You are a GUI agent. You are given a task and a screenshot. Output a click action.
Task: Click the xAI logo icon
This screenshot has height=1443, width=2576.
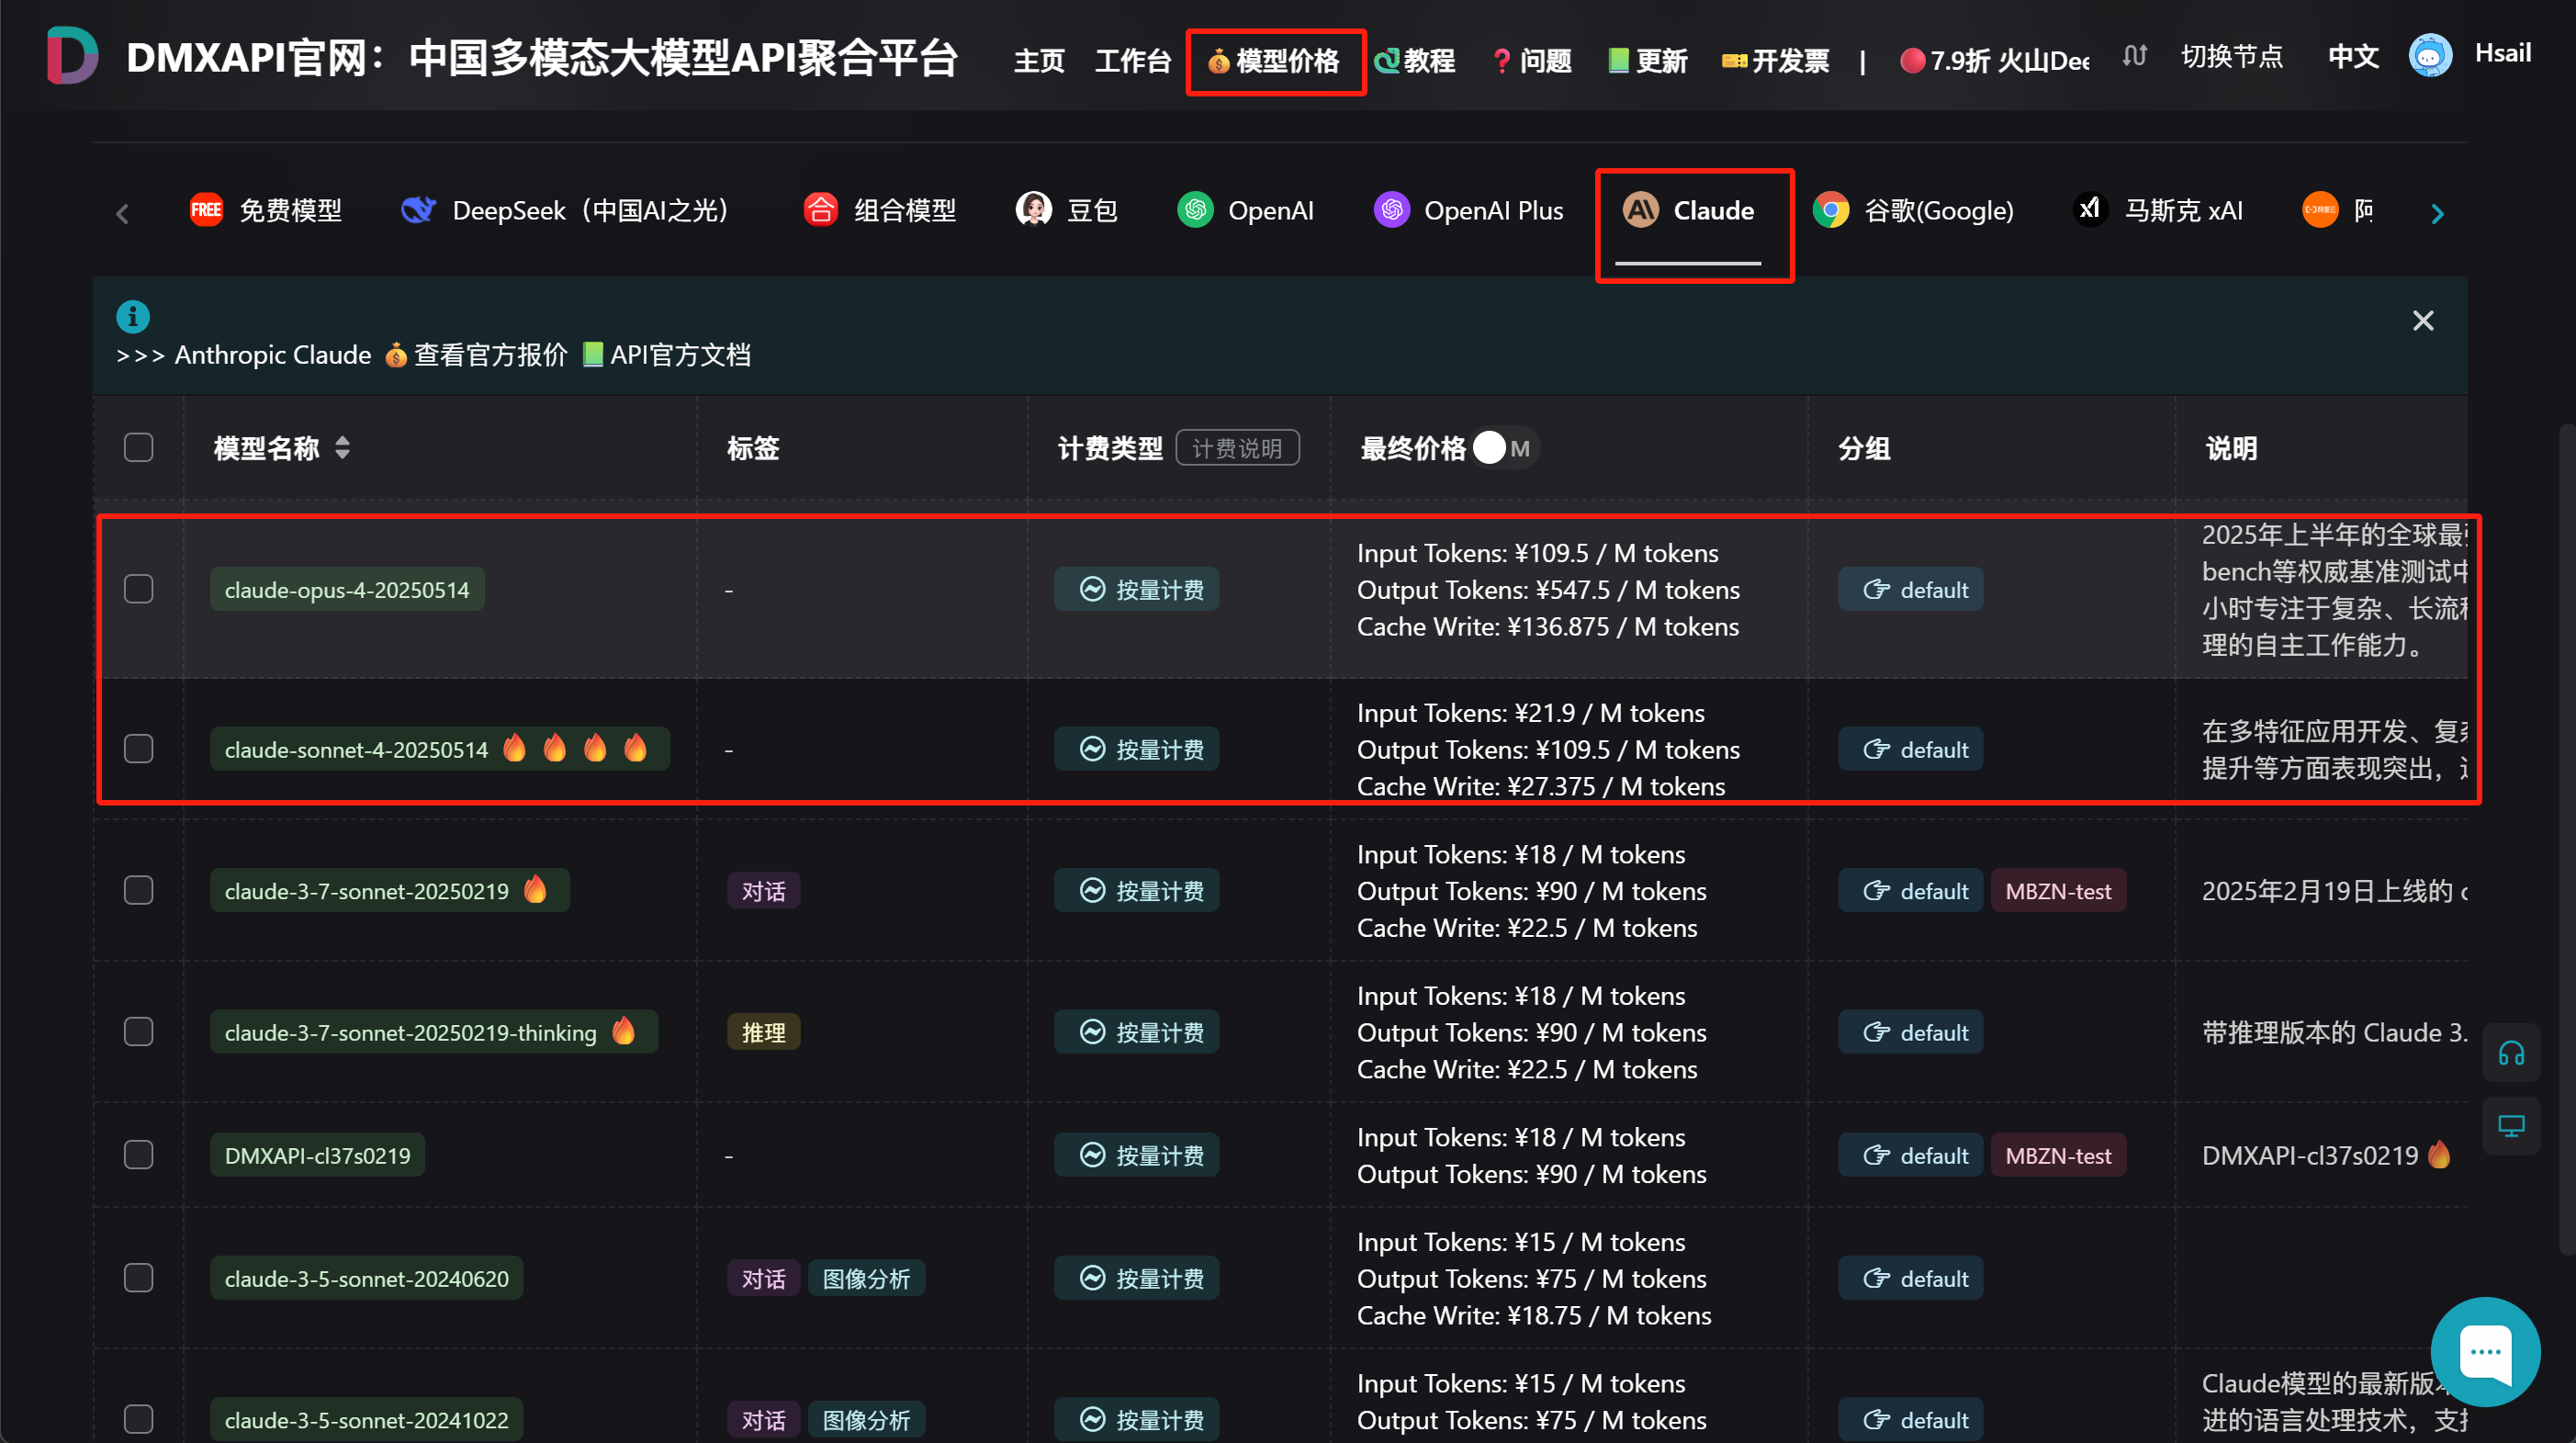click(2090, 210)
